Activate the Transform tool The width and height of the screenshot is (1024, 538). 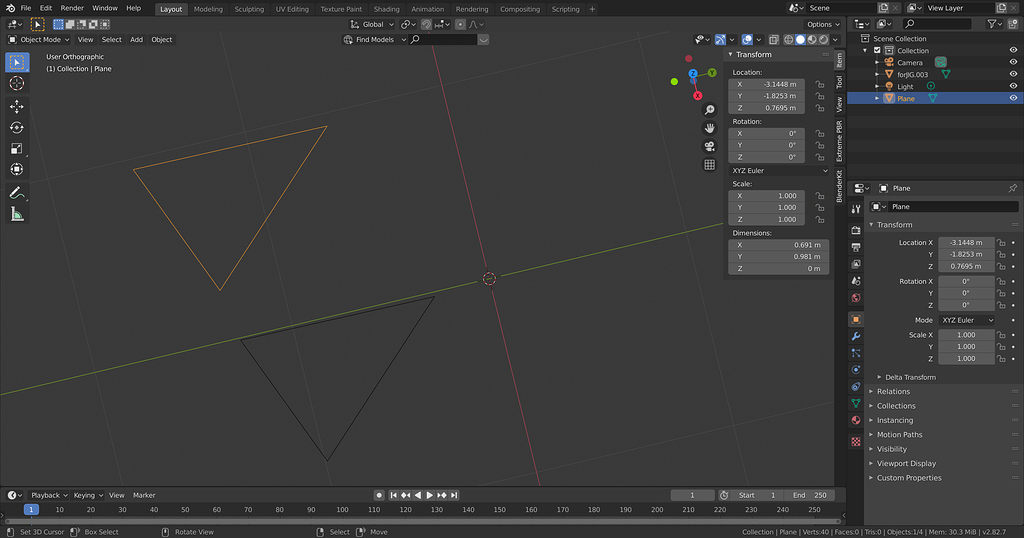tap(17, 169)
